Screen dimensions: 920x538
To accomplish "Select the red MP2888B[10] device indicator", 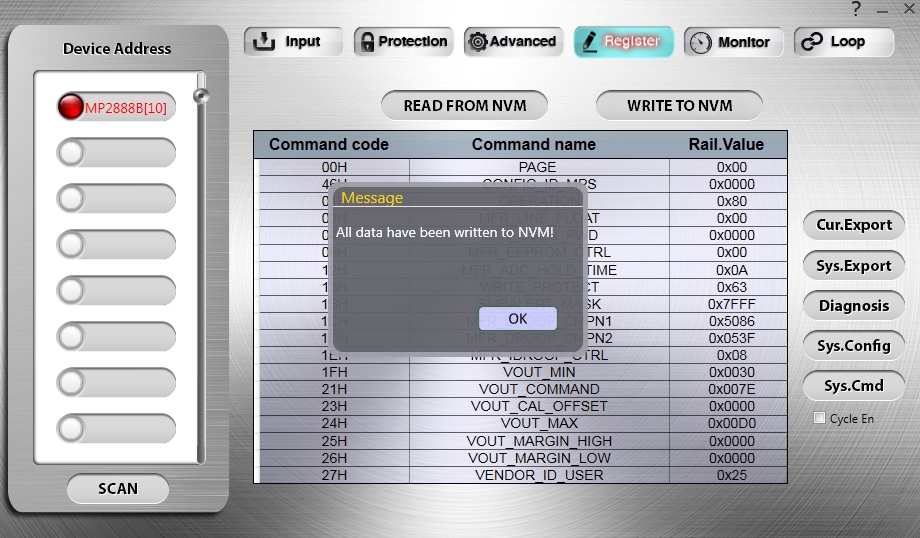I will tap(71, 107).
